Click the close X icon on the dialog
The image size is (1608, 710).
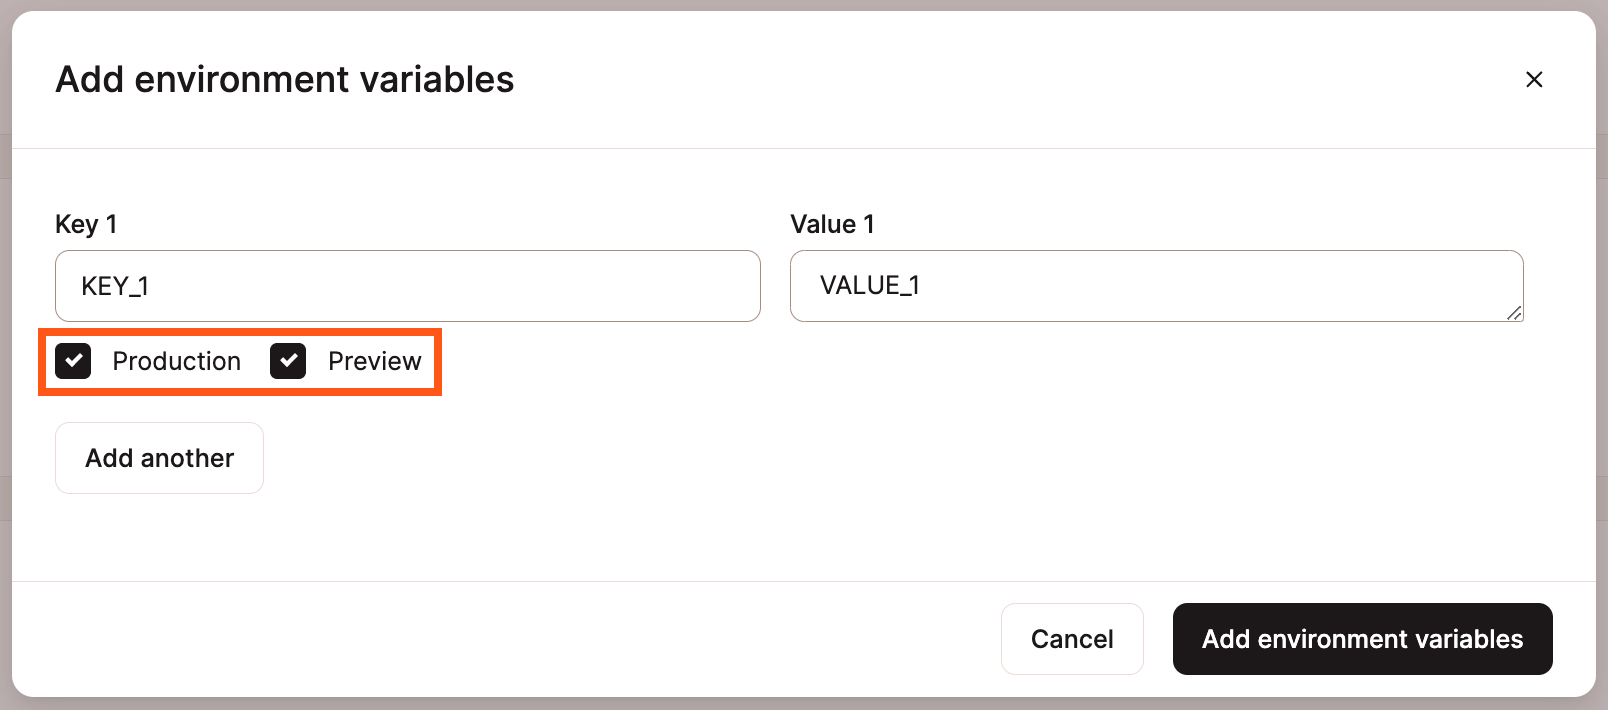tap(1534, 79)
